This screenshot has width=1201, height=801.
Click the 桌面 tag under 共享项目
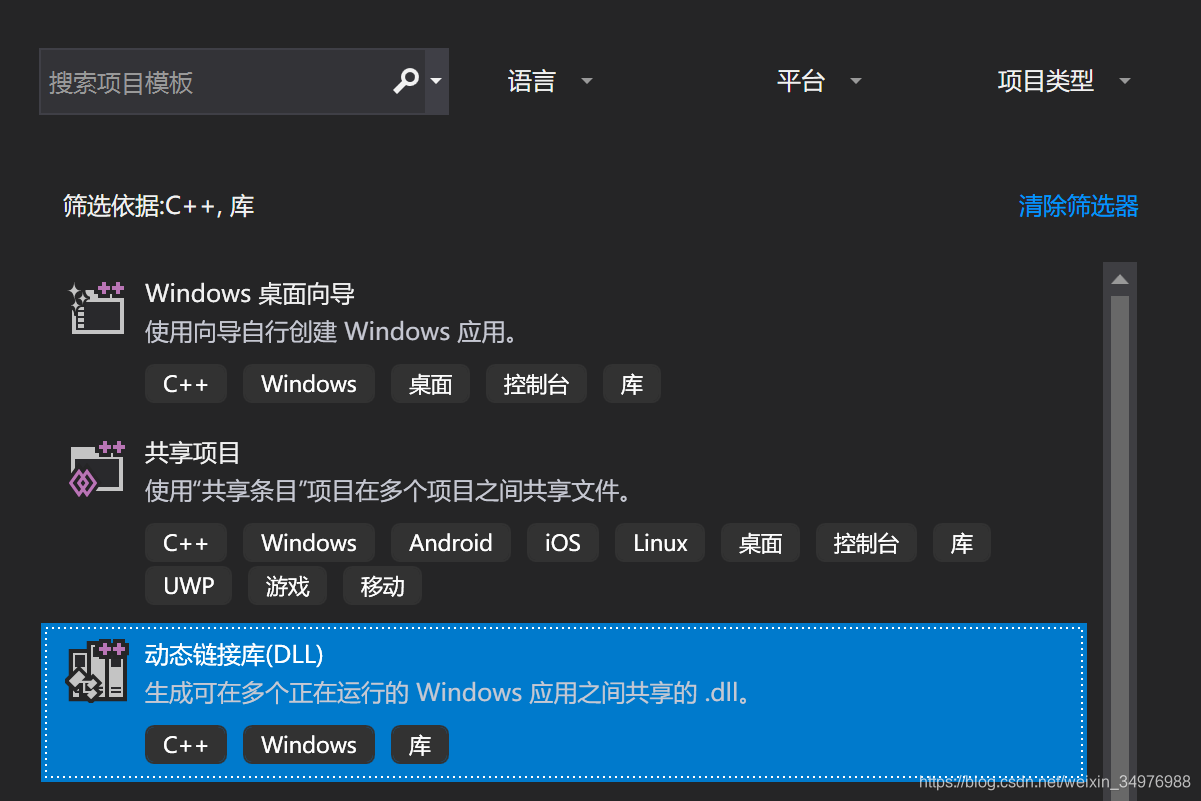tap(760, 543)
